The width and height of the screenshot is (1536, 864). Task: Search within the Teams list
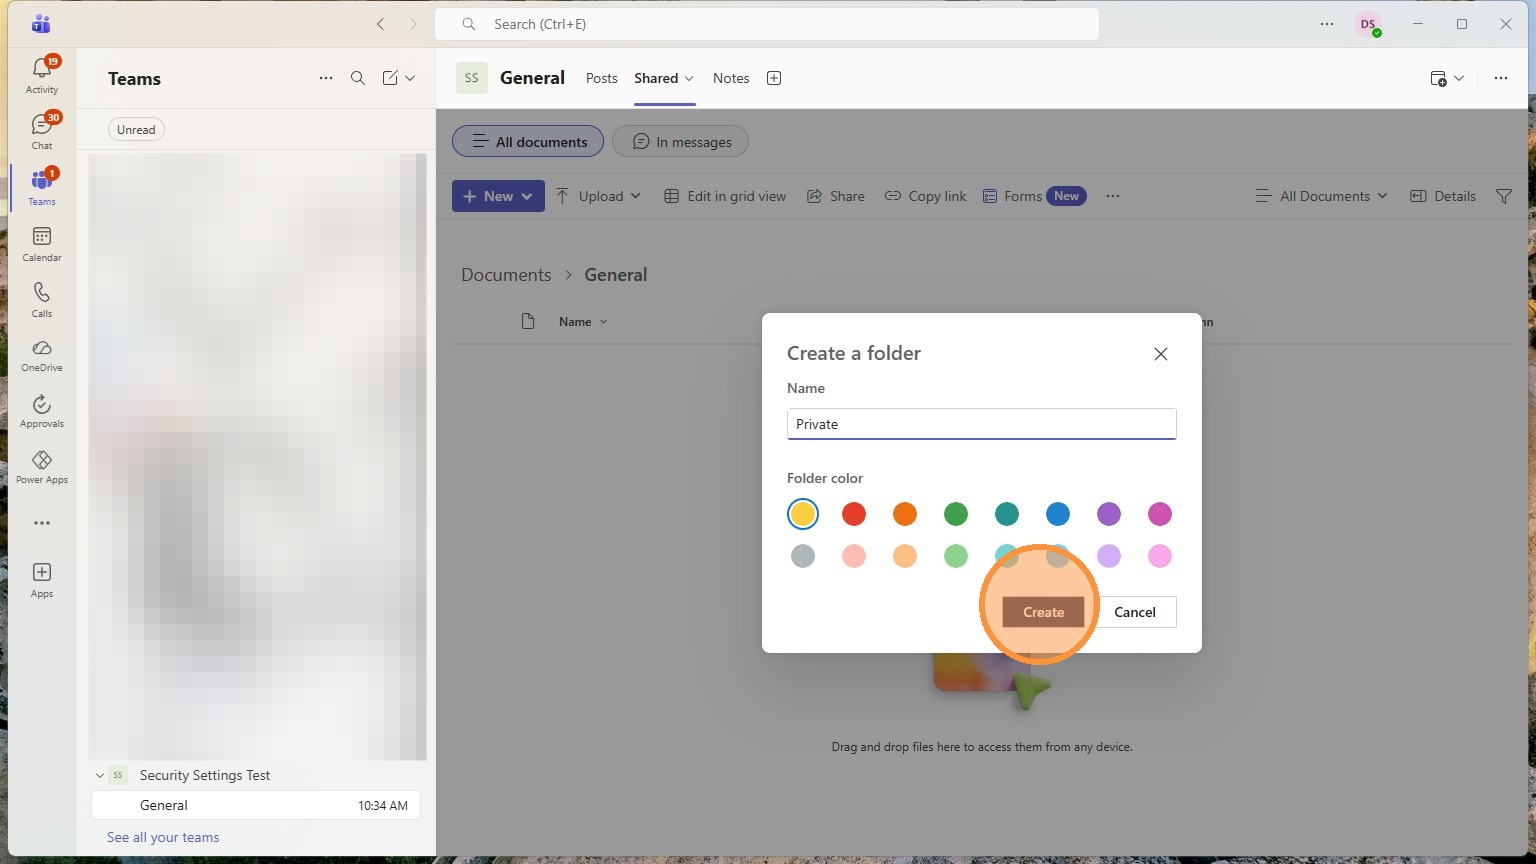pos(358,78)
